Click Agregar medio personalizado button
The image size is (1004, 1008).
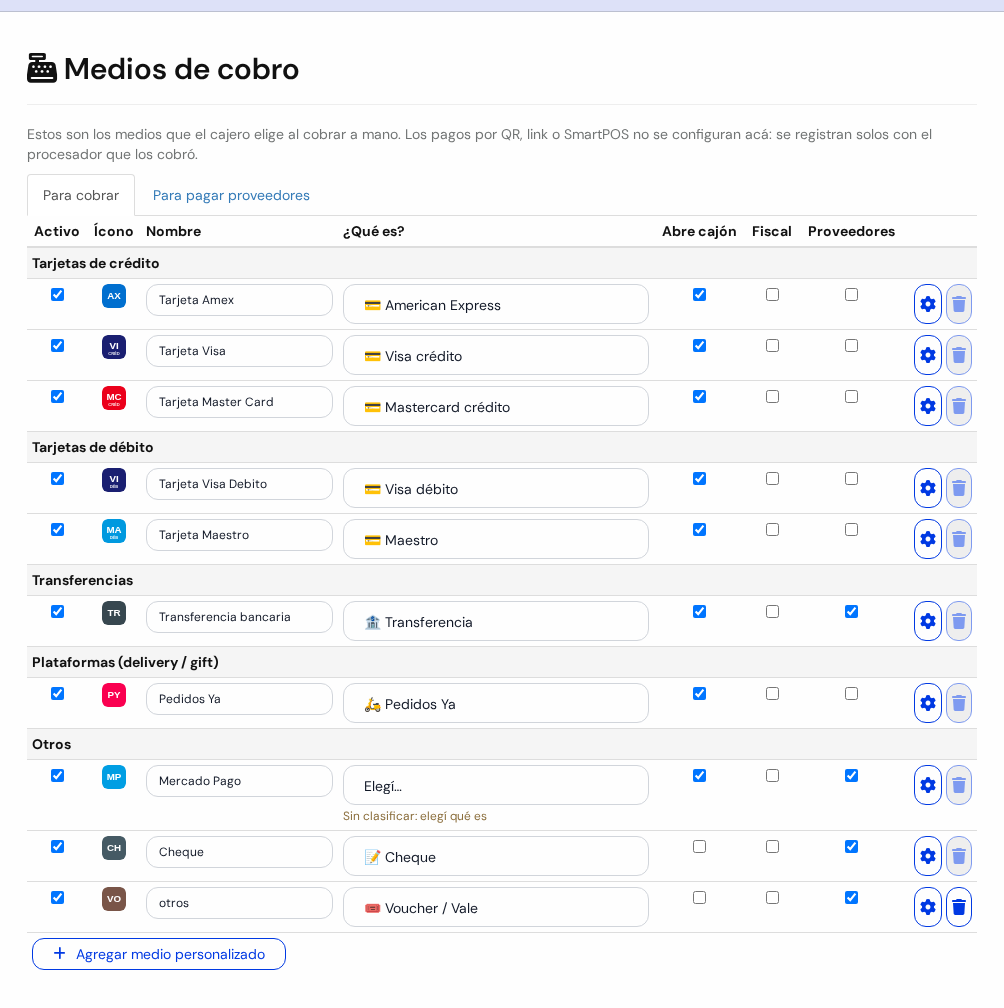[x=159, y=954]
